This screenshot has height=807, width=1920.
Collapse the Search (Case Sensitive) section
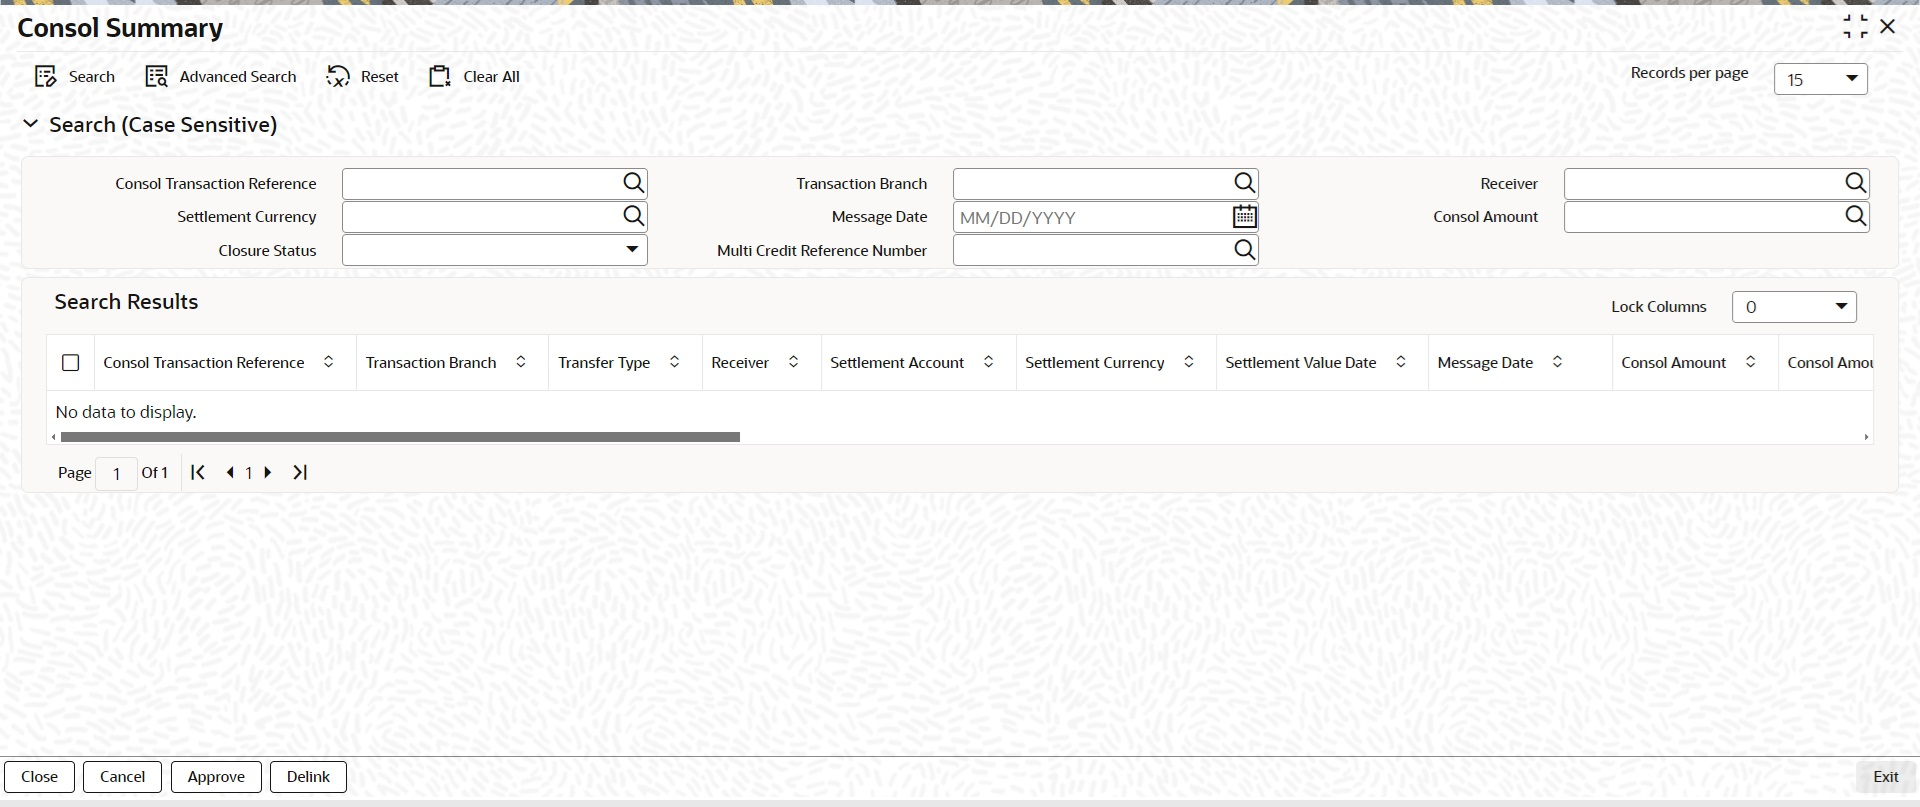[31, 124]
